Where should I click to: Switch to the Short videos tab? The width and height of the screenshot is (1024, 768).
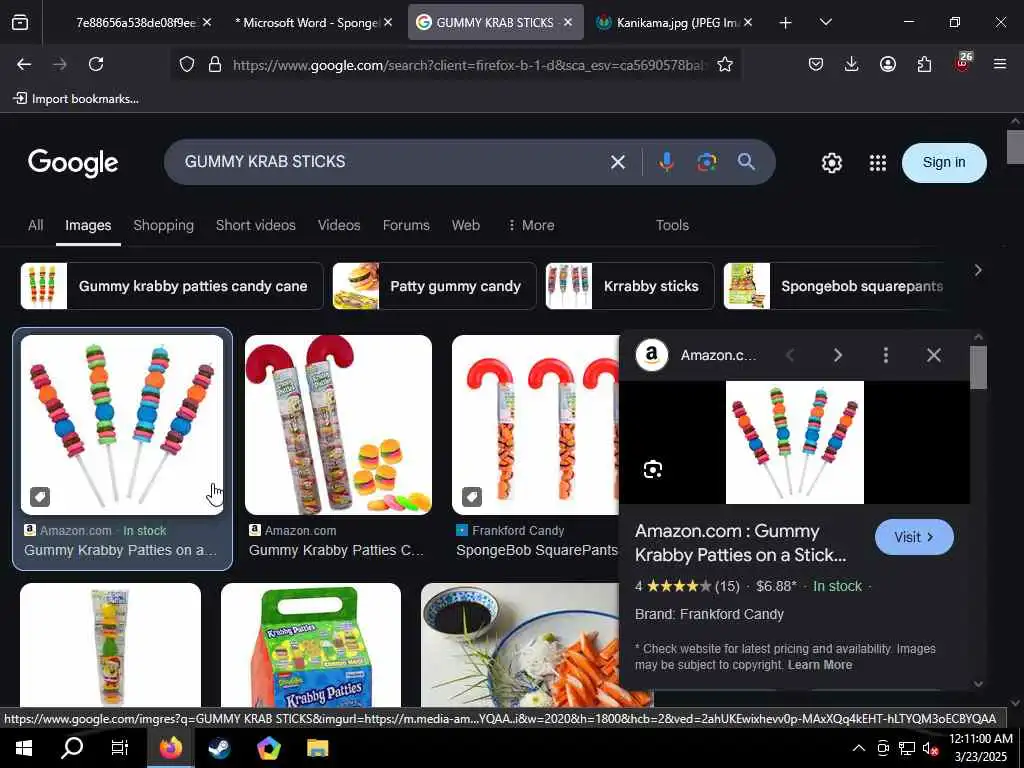[x=255, y=225]
